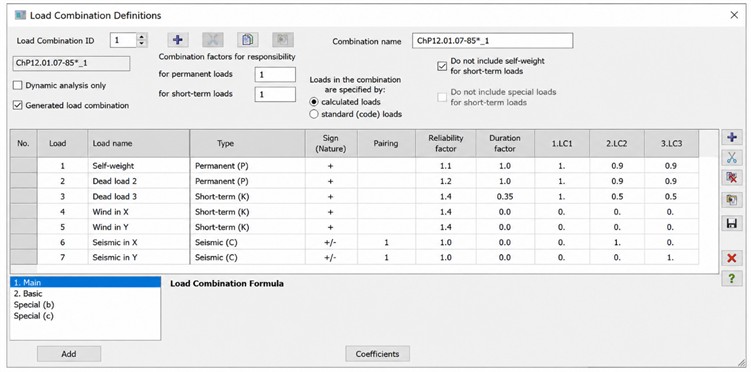Click the 3.LC3 column header
751x372 pixels.
click(671, 143)
